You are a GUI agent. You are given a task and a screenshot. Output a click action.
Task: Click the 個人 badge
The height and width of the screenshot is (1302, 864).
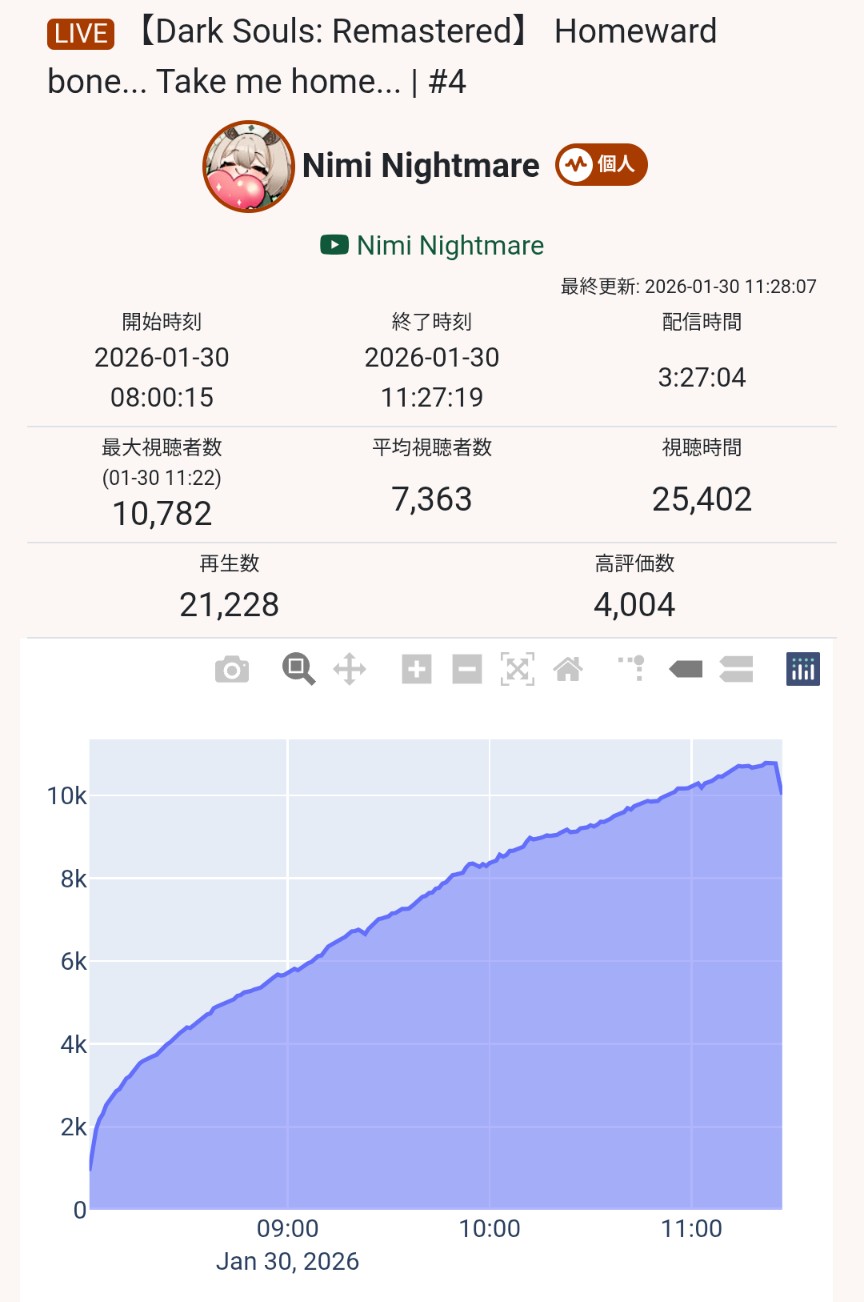(602, 165)
